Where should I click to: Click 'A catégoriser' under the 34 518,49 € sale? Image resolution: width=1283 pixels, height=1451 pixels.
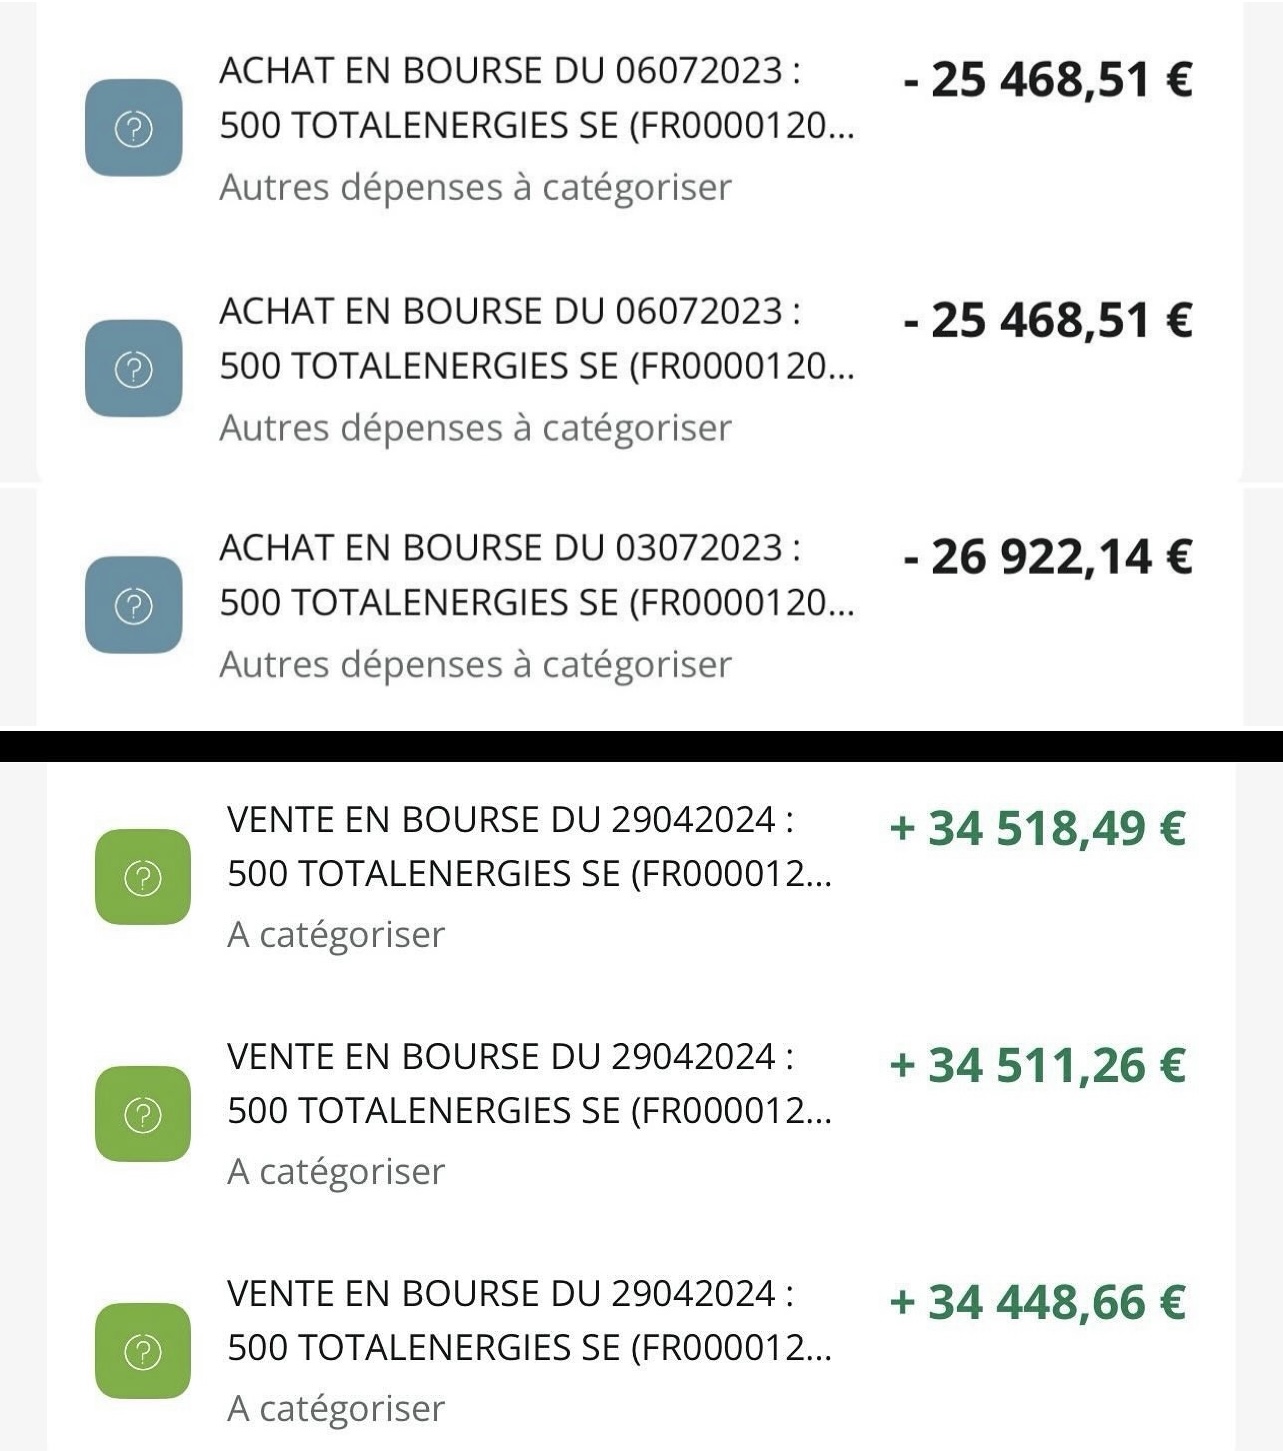tap(336, 935)
